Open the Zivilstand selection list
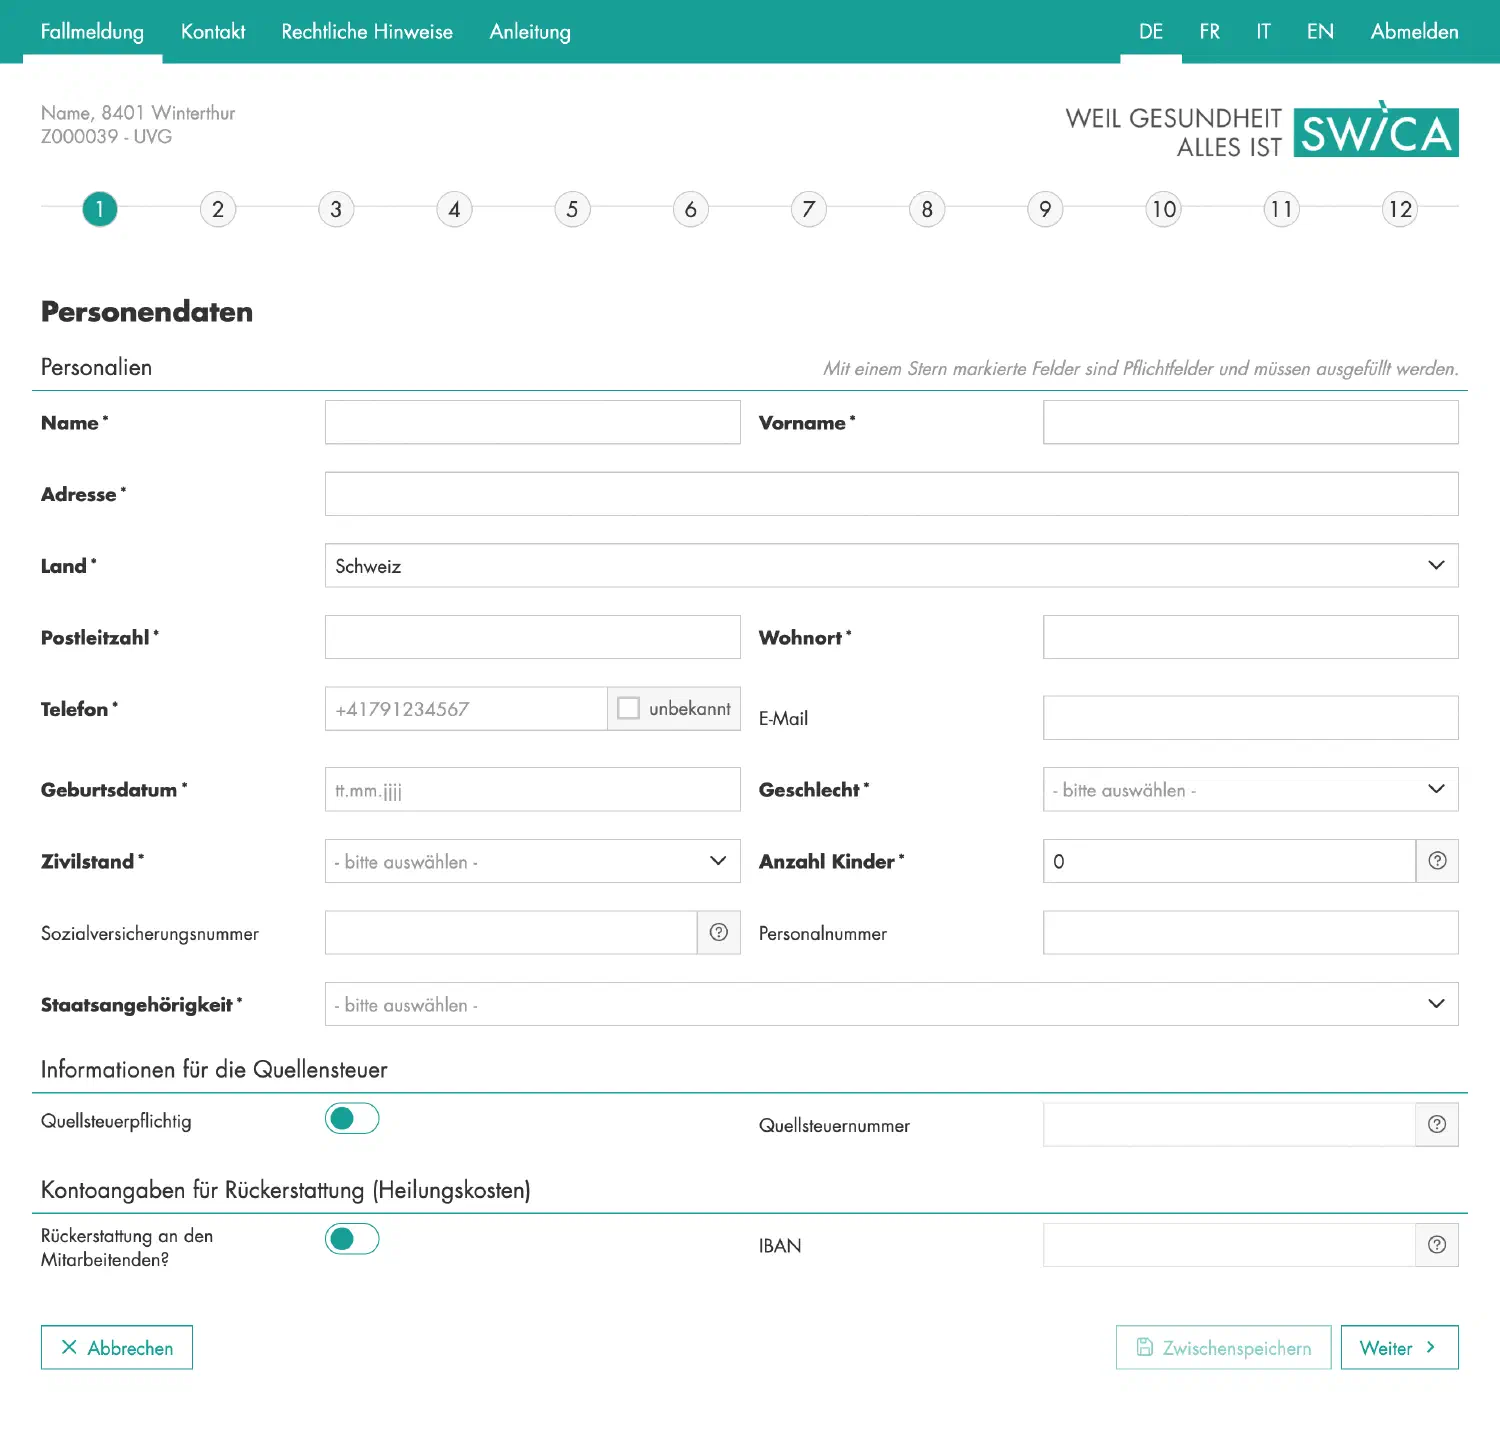The image size is (1500, 1432). pyautogui.click(x=532, y=862)
